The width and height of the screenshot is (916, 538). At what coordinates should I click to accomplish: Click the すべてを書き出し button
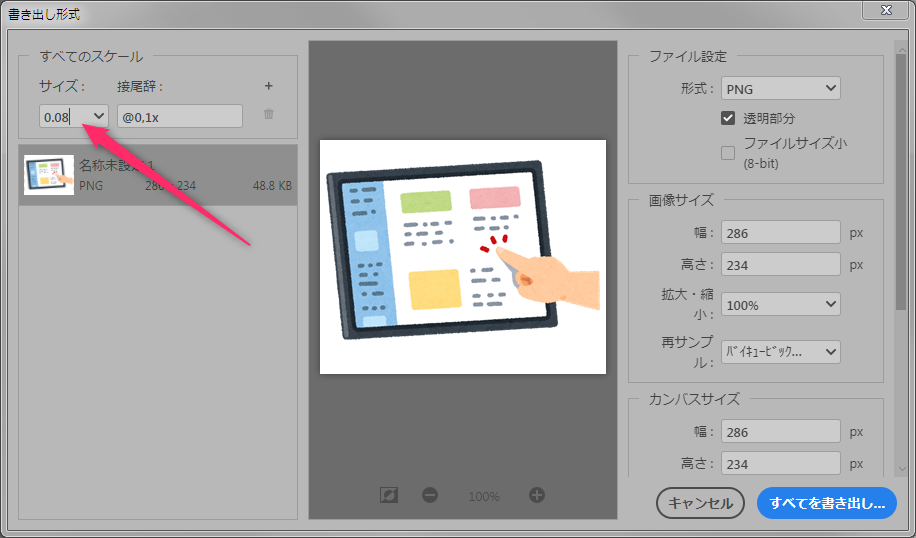(x=826, y=503)
